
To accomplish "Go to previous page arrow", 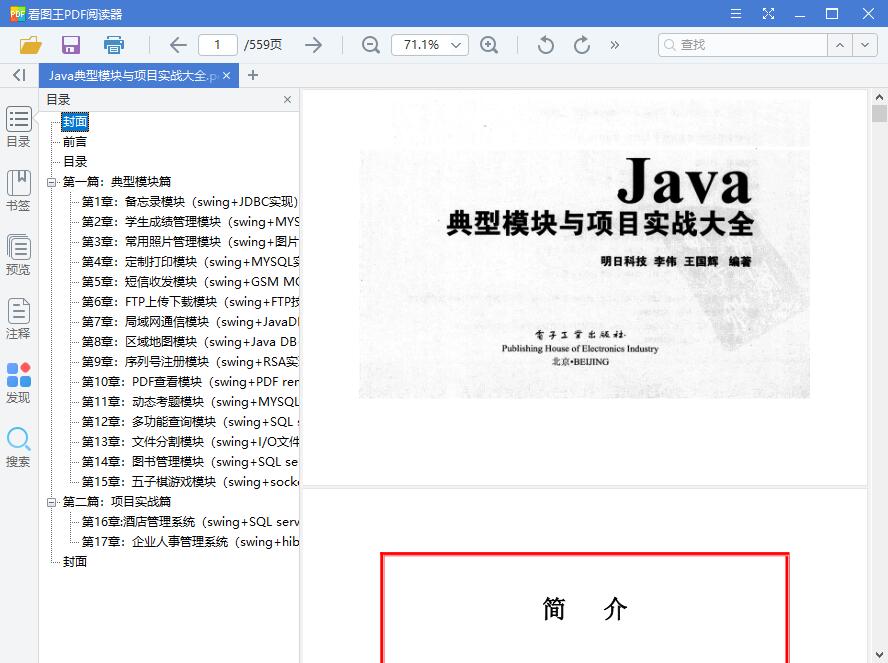I will pyautogui.click(x=178, y=45).
